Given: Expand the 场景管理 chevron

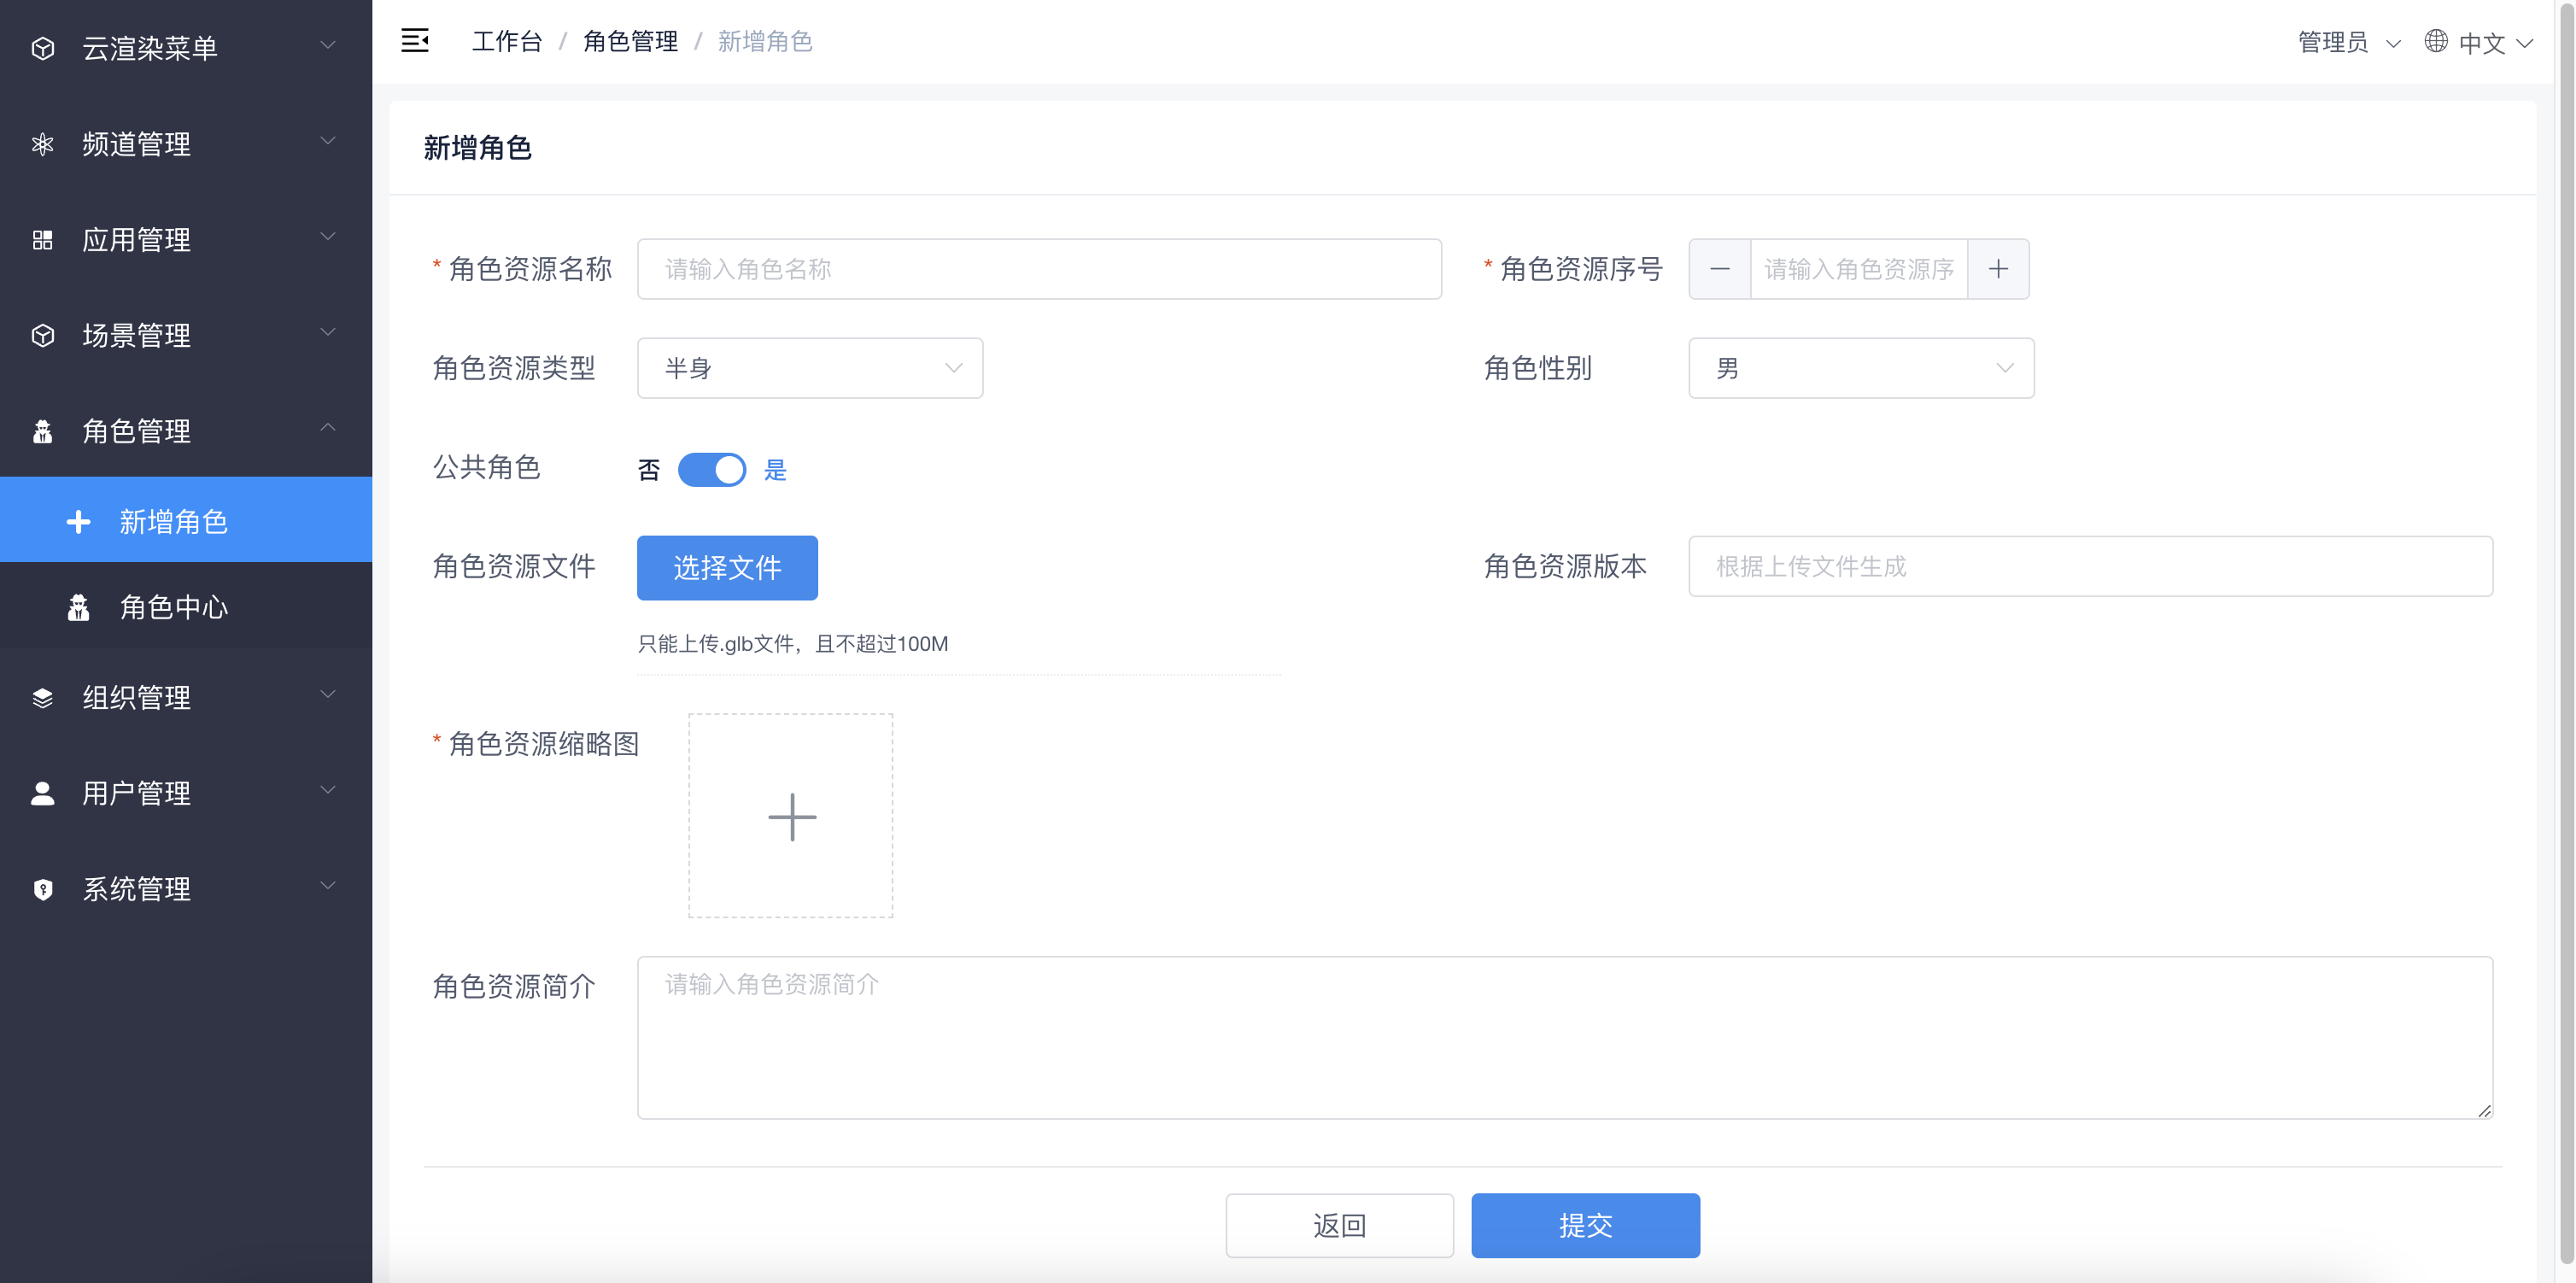Looking at the screenshot, I should 328,332.
